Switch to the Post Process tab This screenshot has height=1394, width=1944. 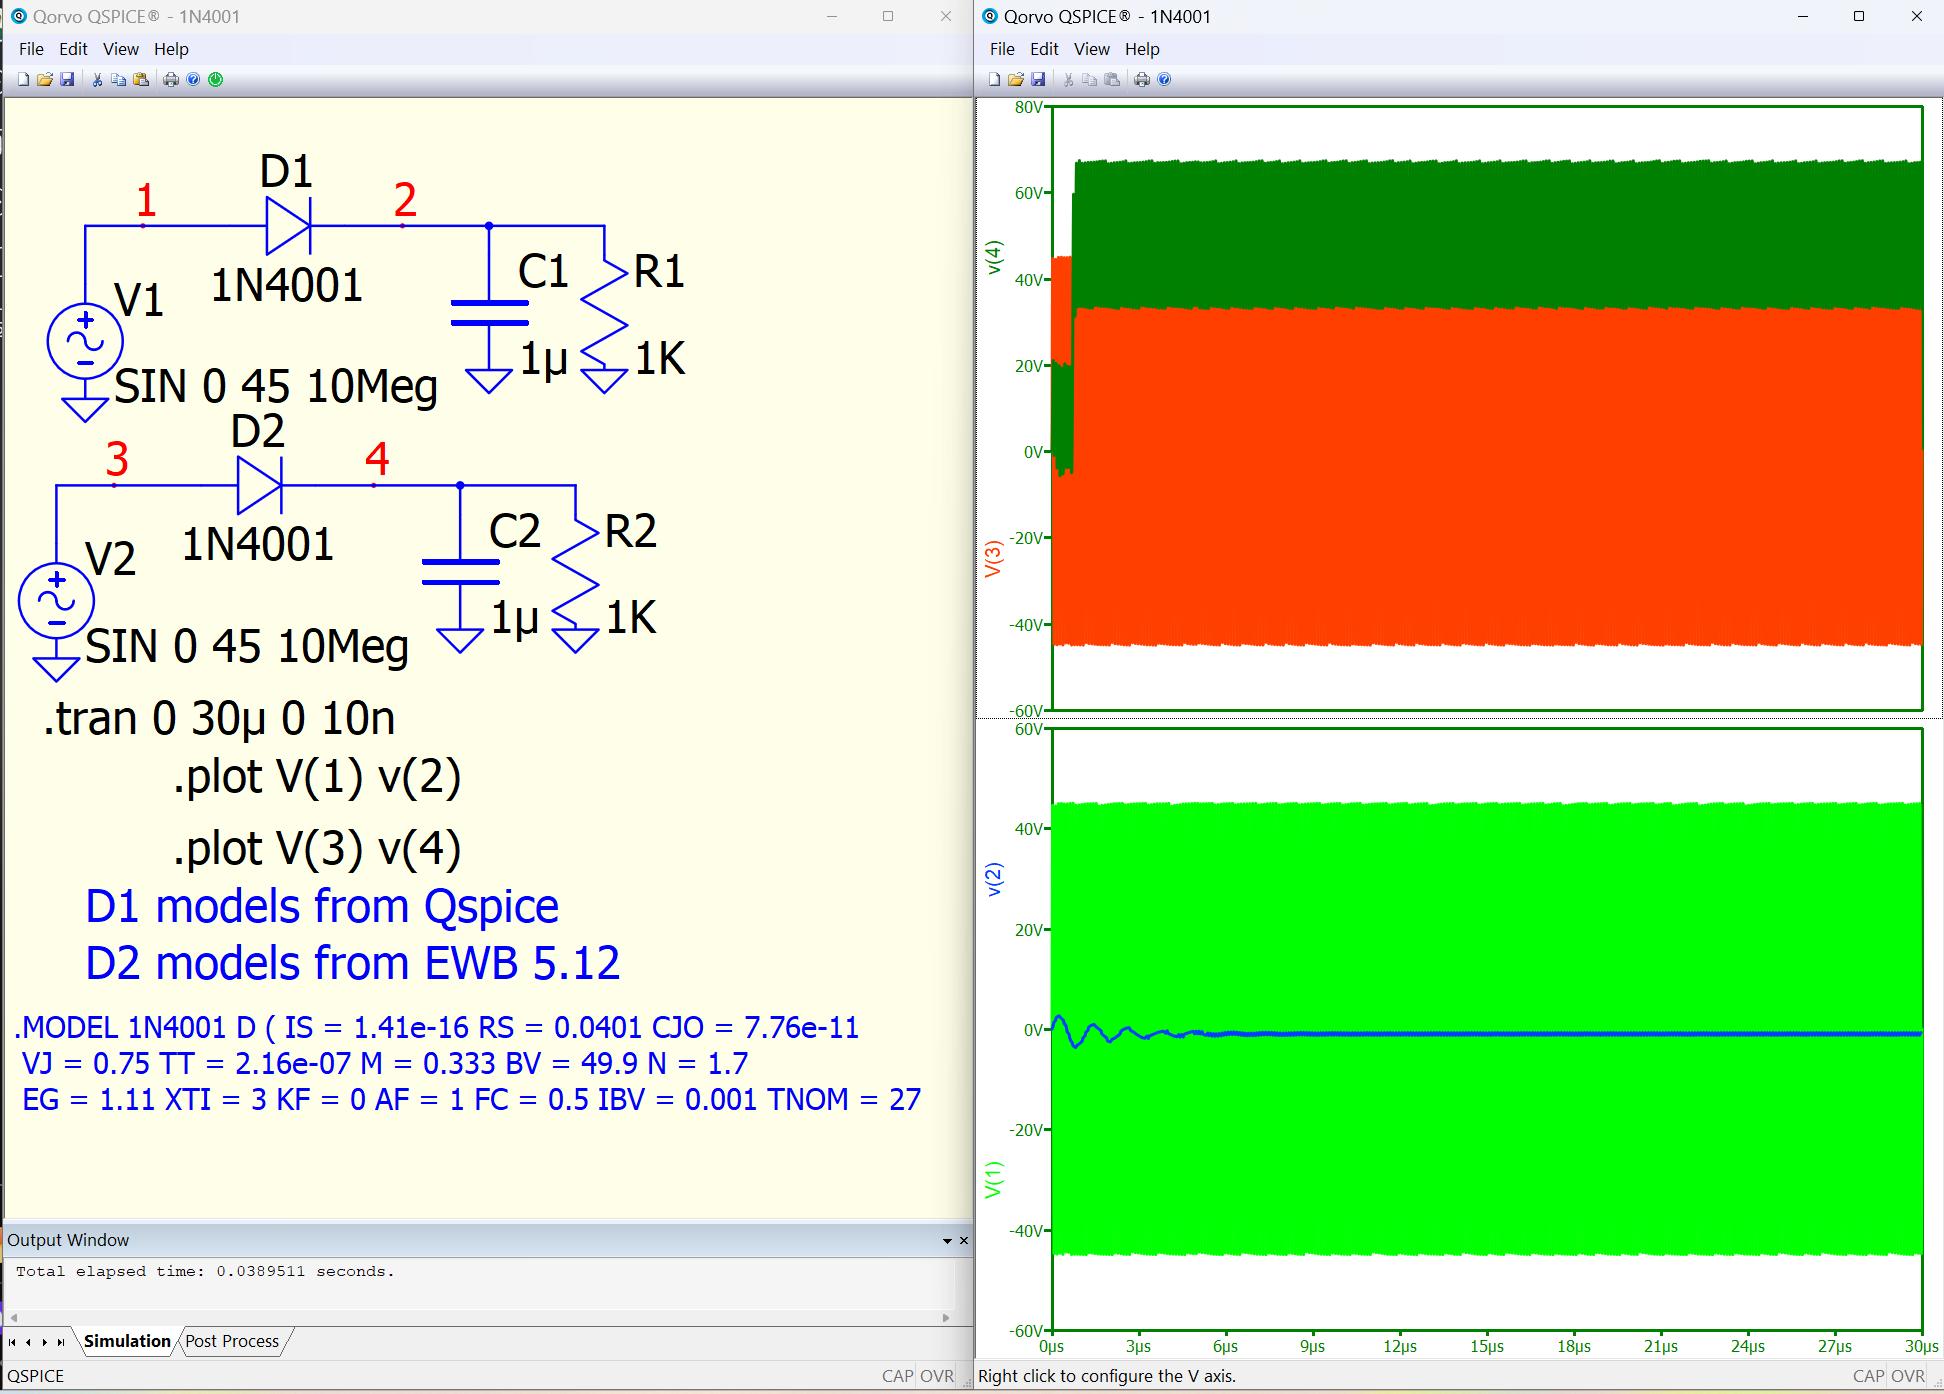click(x=232, y=1341)
